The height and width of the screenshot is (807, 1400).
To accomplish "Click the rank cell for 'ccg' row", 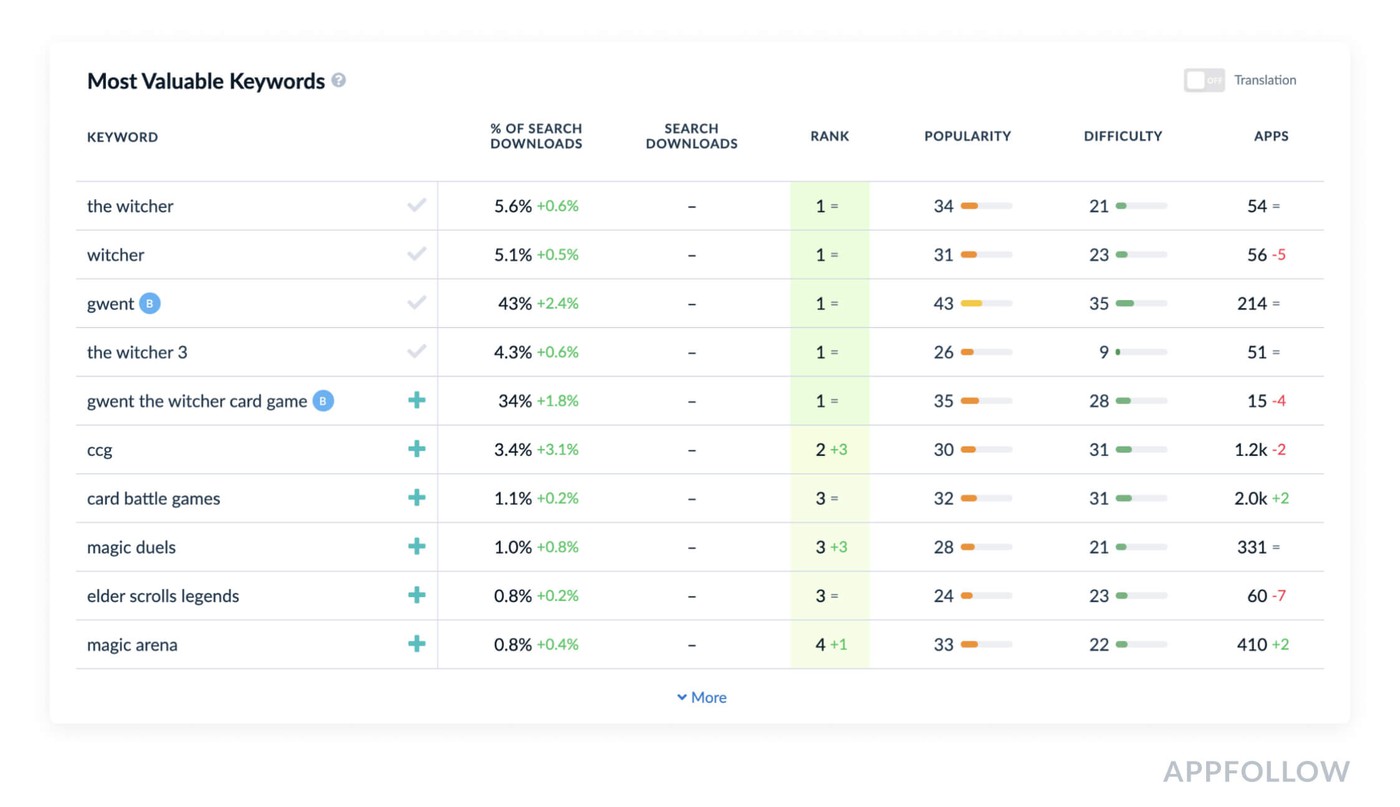I will coord(829,449).
